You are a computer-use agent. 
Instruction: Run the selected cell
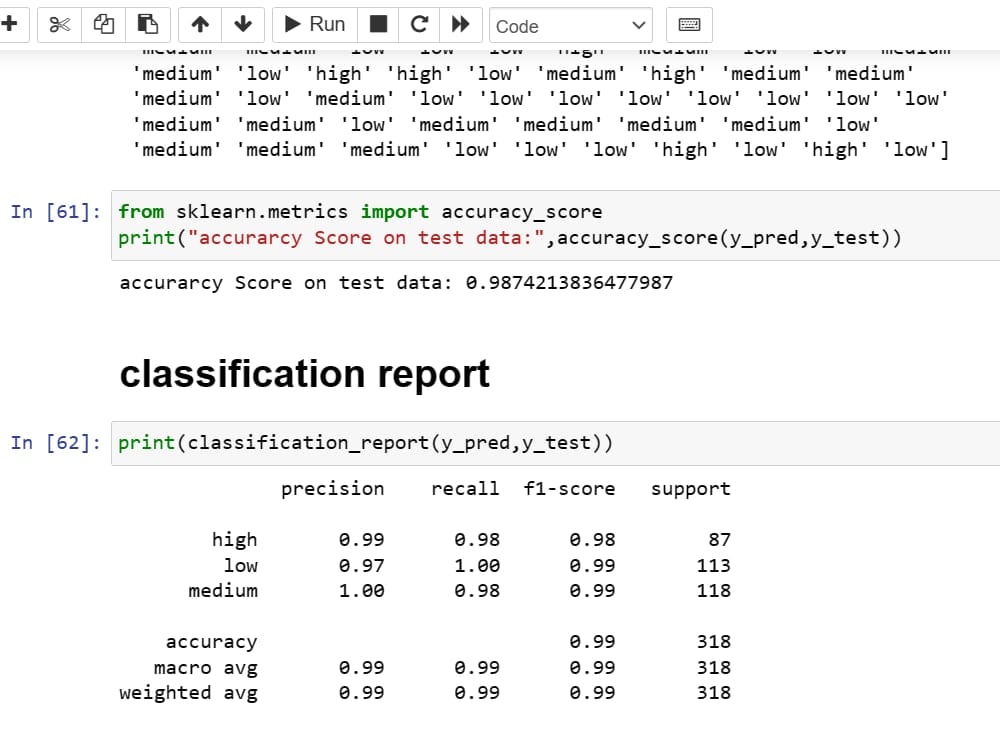click(315, 24)
